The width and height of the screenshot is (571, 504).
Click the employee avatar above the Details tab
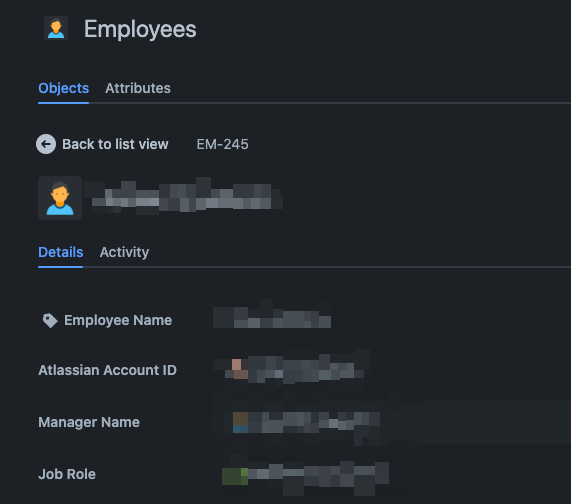[60, 198]
